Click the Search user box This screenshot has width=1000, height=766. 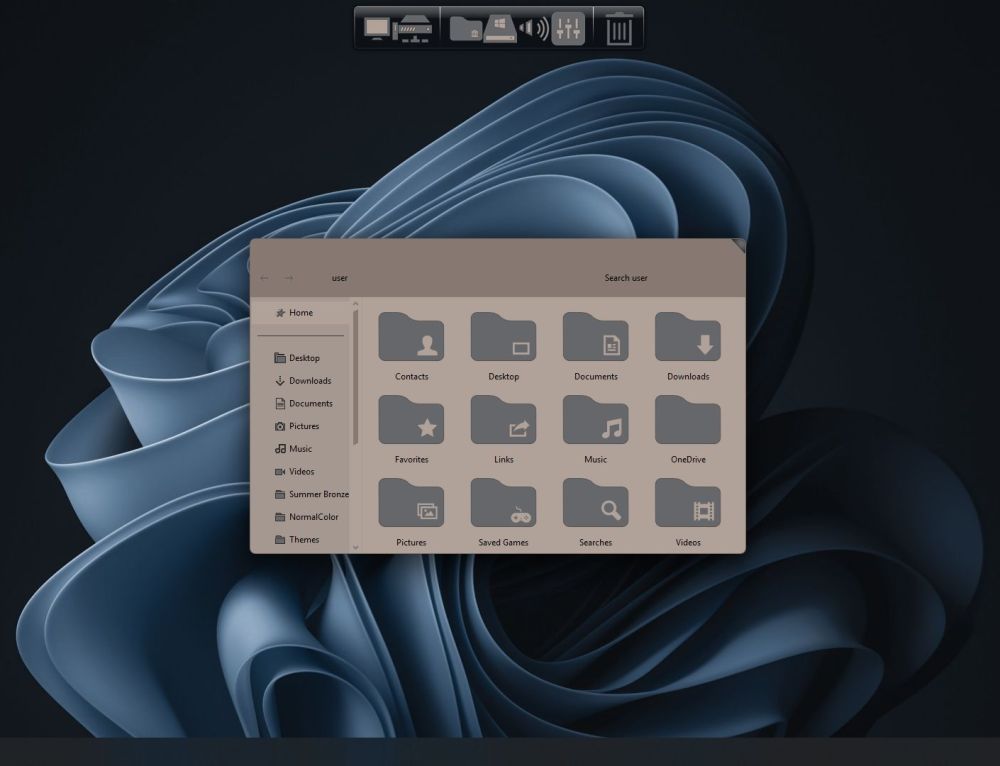[x=626, y=278]
